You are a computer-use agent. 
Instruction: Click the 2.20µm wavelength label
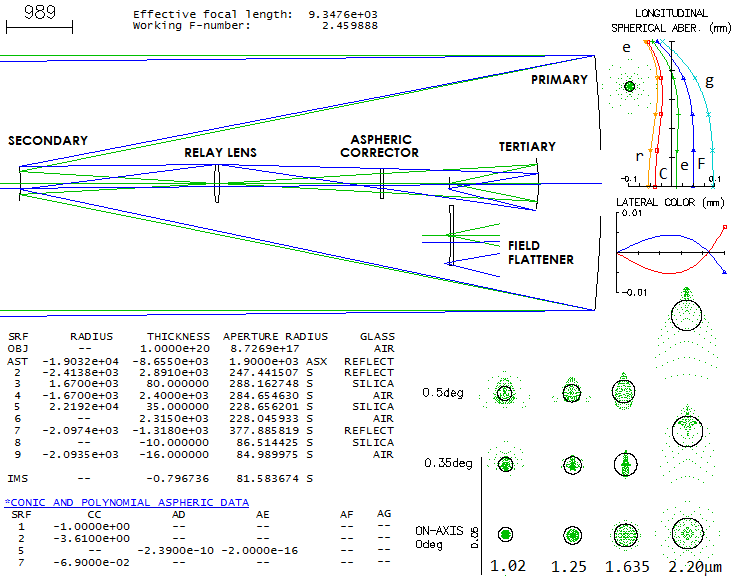695,567
